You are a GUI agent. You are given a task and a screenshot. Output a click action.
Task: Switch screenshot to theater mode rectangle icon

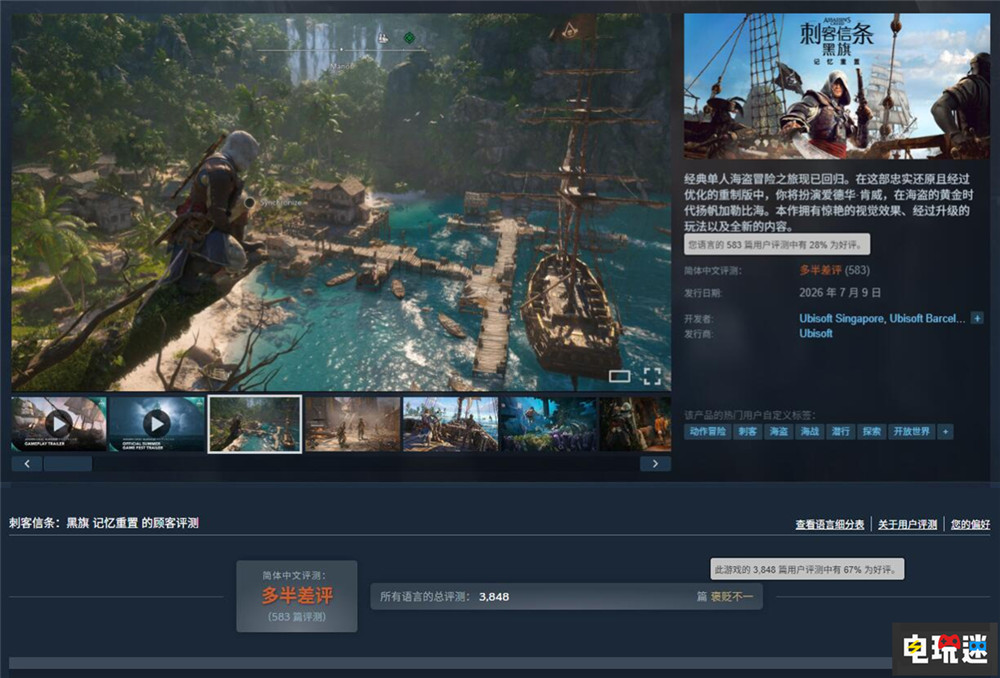coord(619,376)
